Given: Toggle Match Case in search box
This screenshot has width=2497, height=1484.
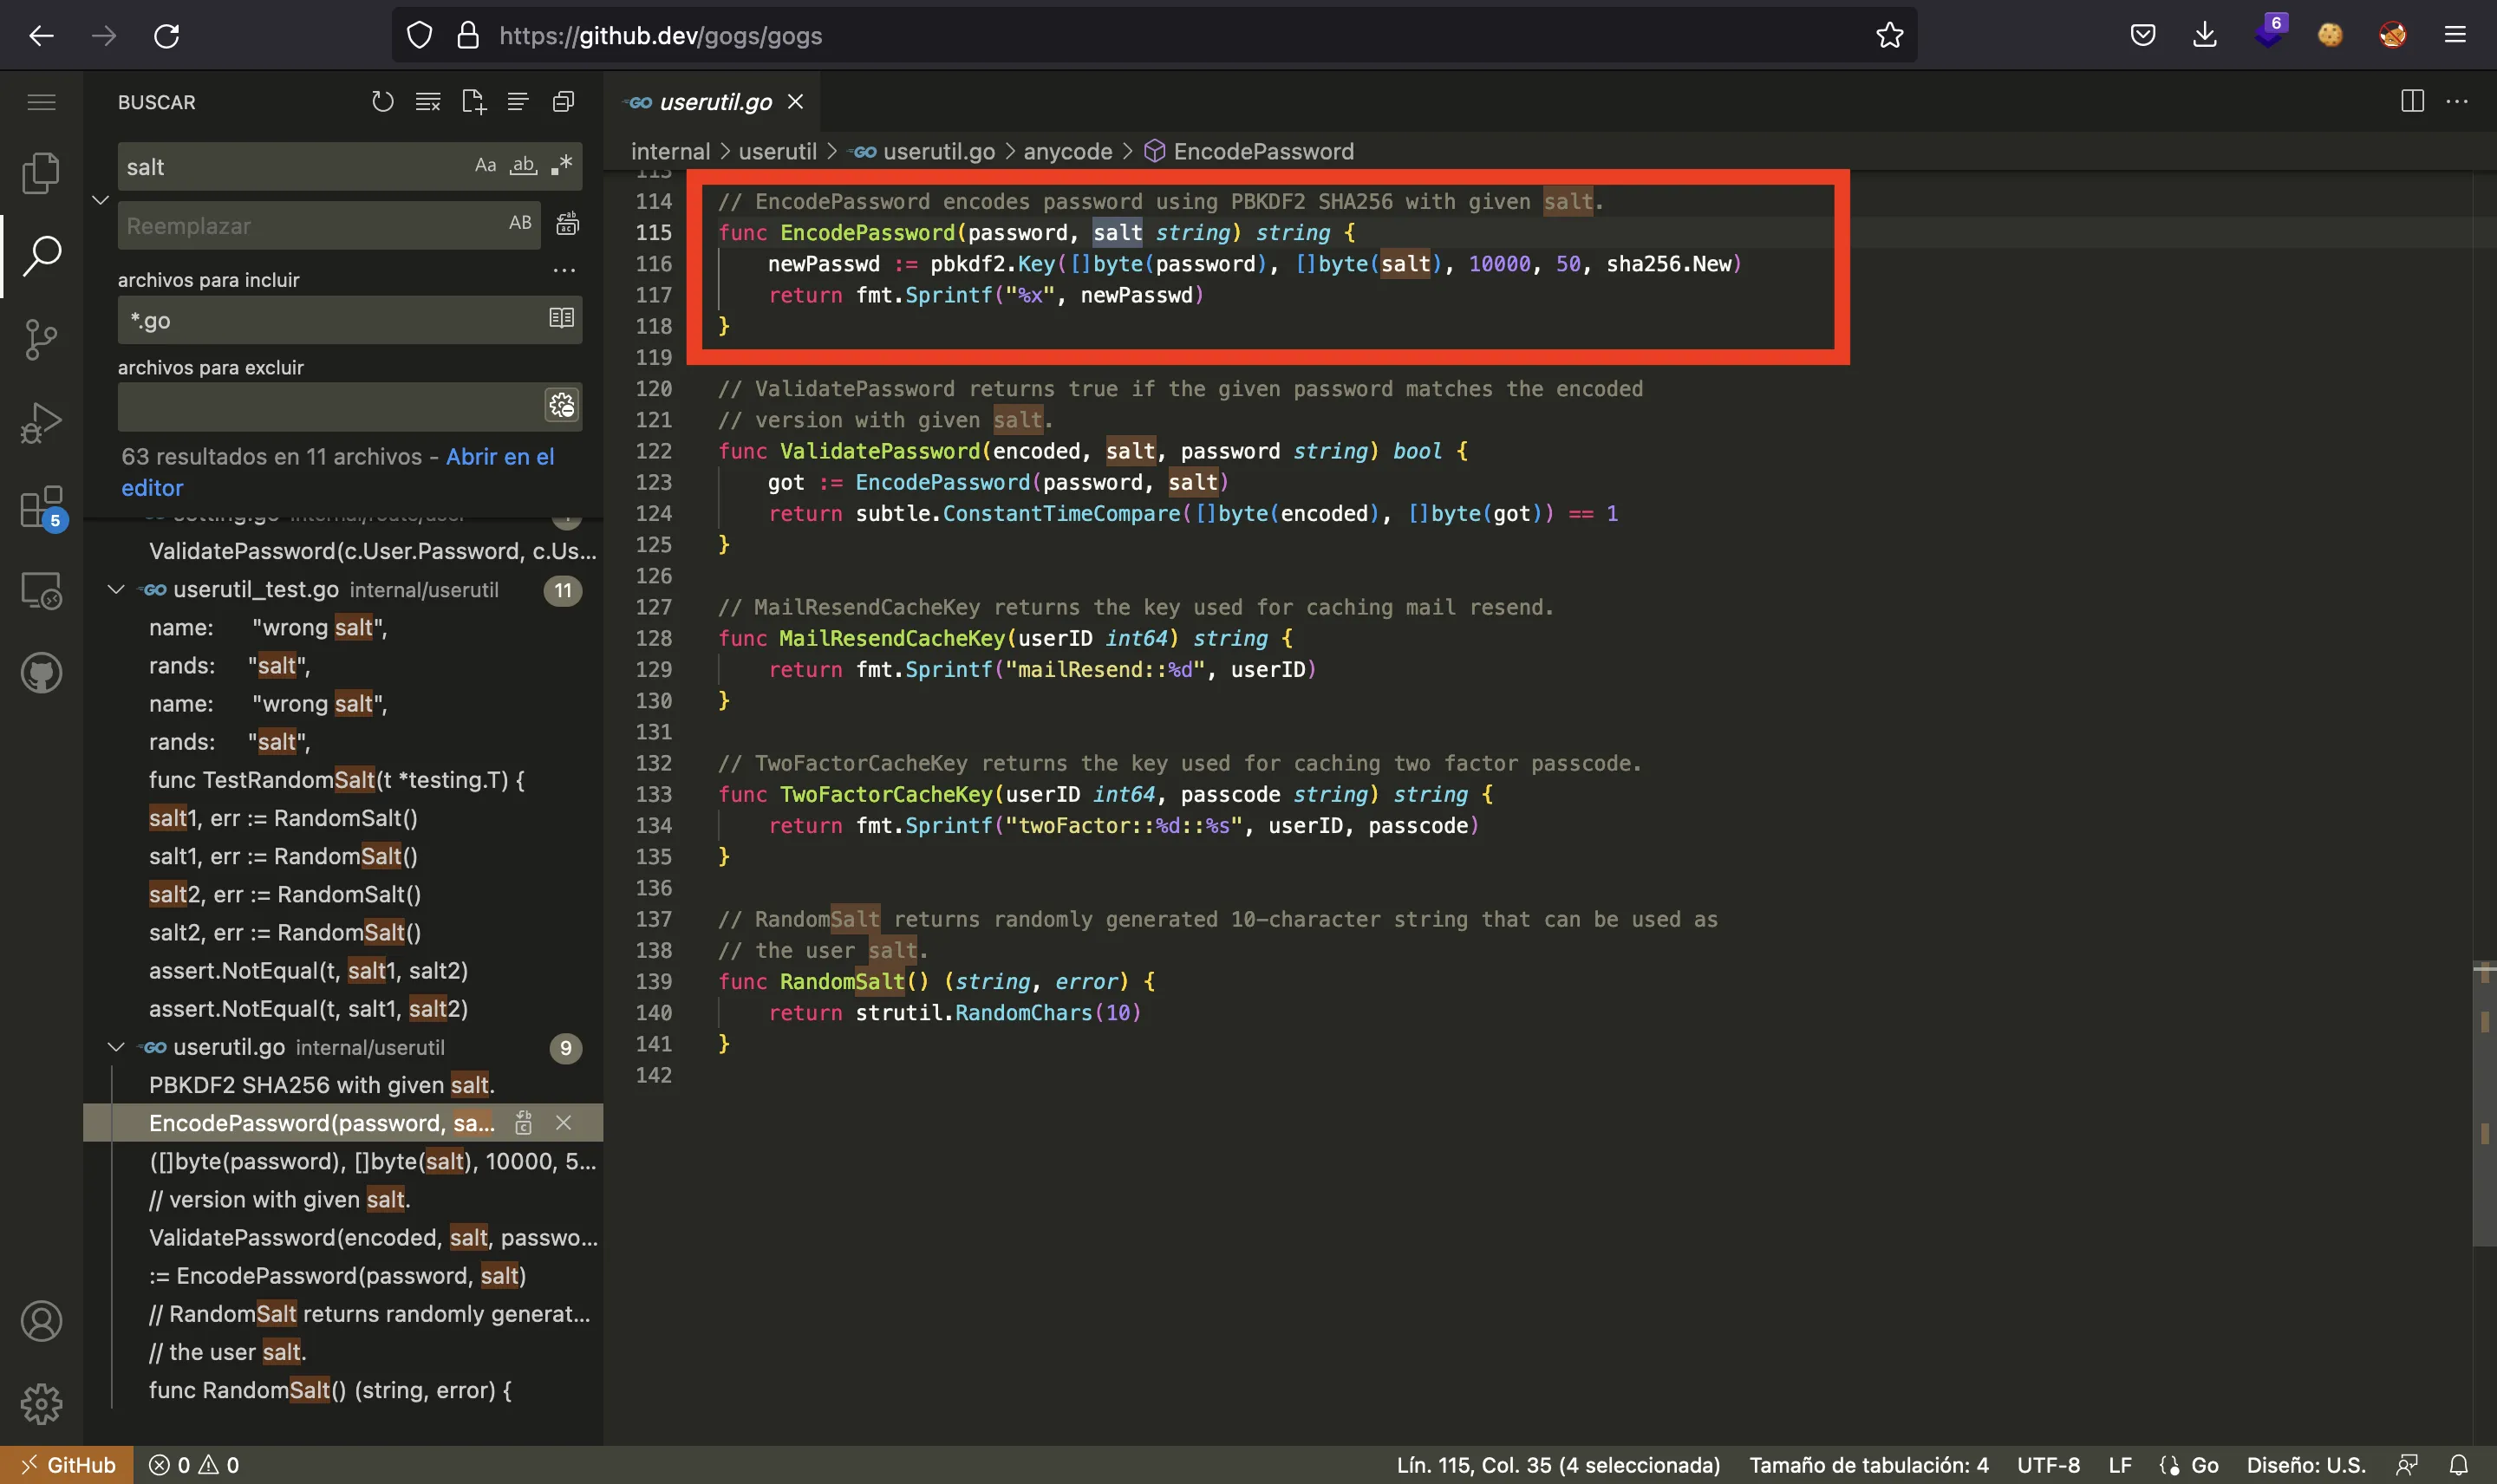Looking at the screenshot, I should [x=485, y=166].
